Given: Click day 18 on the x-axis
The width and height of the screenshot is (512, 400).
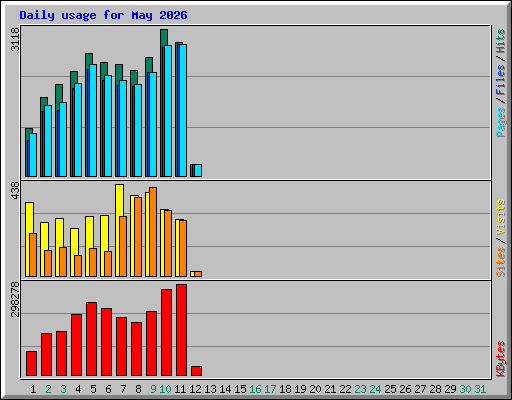Looking at the screenshot, I should coord(285,389).
